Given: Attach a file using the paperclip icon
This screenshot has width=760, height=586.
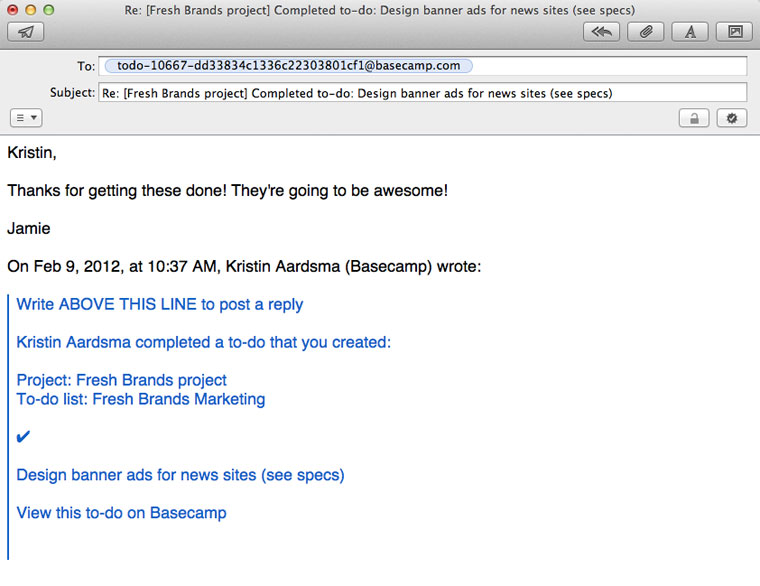Looking at the screenshot, I should coord(646,32).
